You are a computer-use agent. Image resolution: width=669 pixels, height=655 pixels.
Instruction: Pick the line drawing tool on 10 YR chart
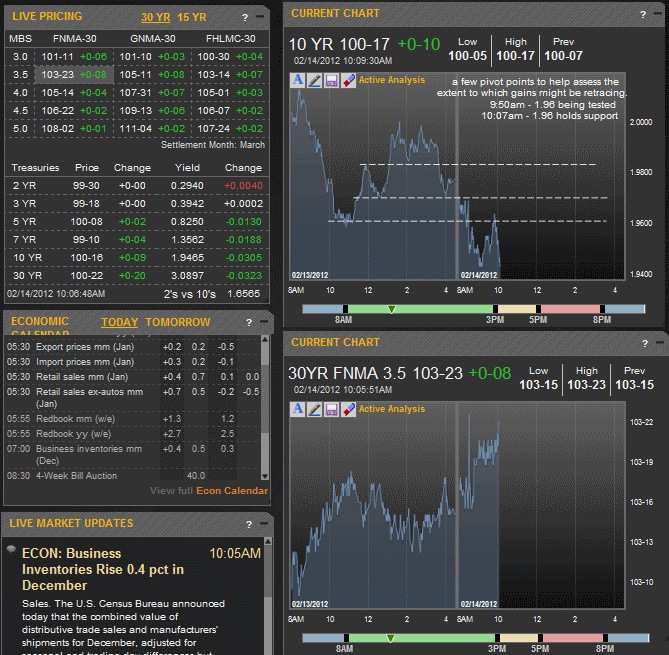pyautogui.click(x=315, y=81)
